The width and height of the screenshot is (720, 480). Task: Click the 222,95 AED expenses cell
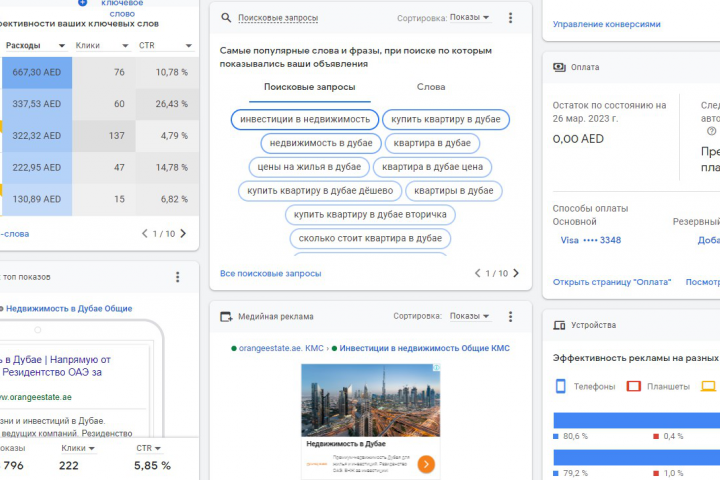tap(37, 168)
